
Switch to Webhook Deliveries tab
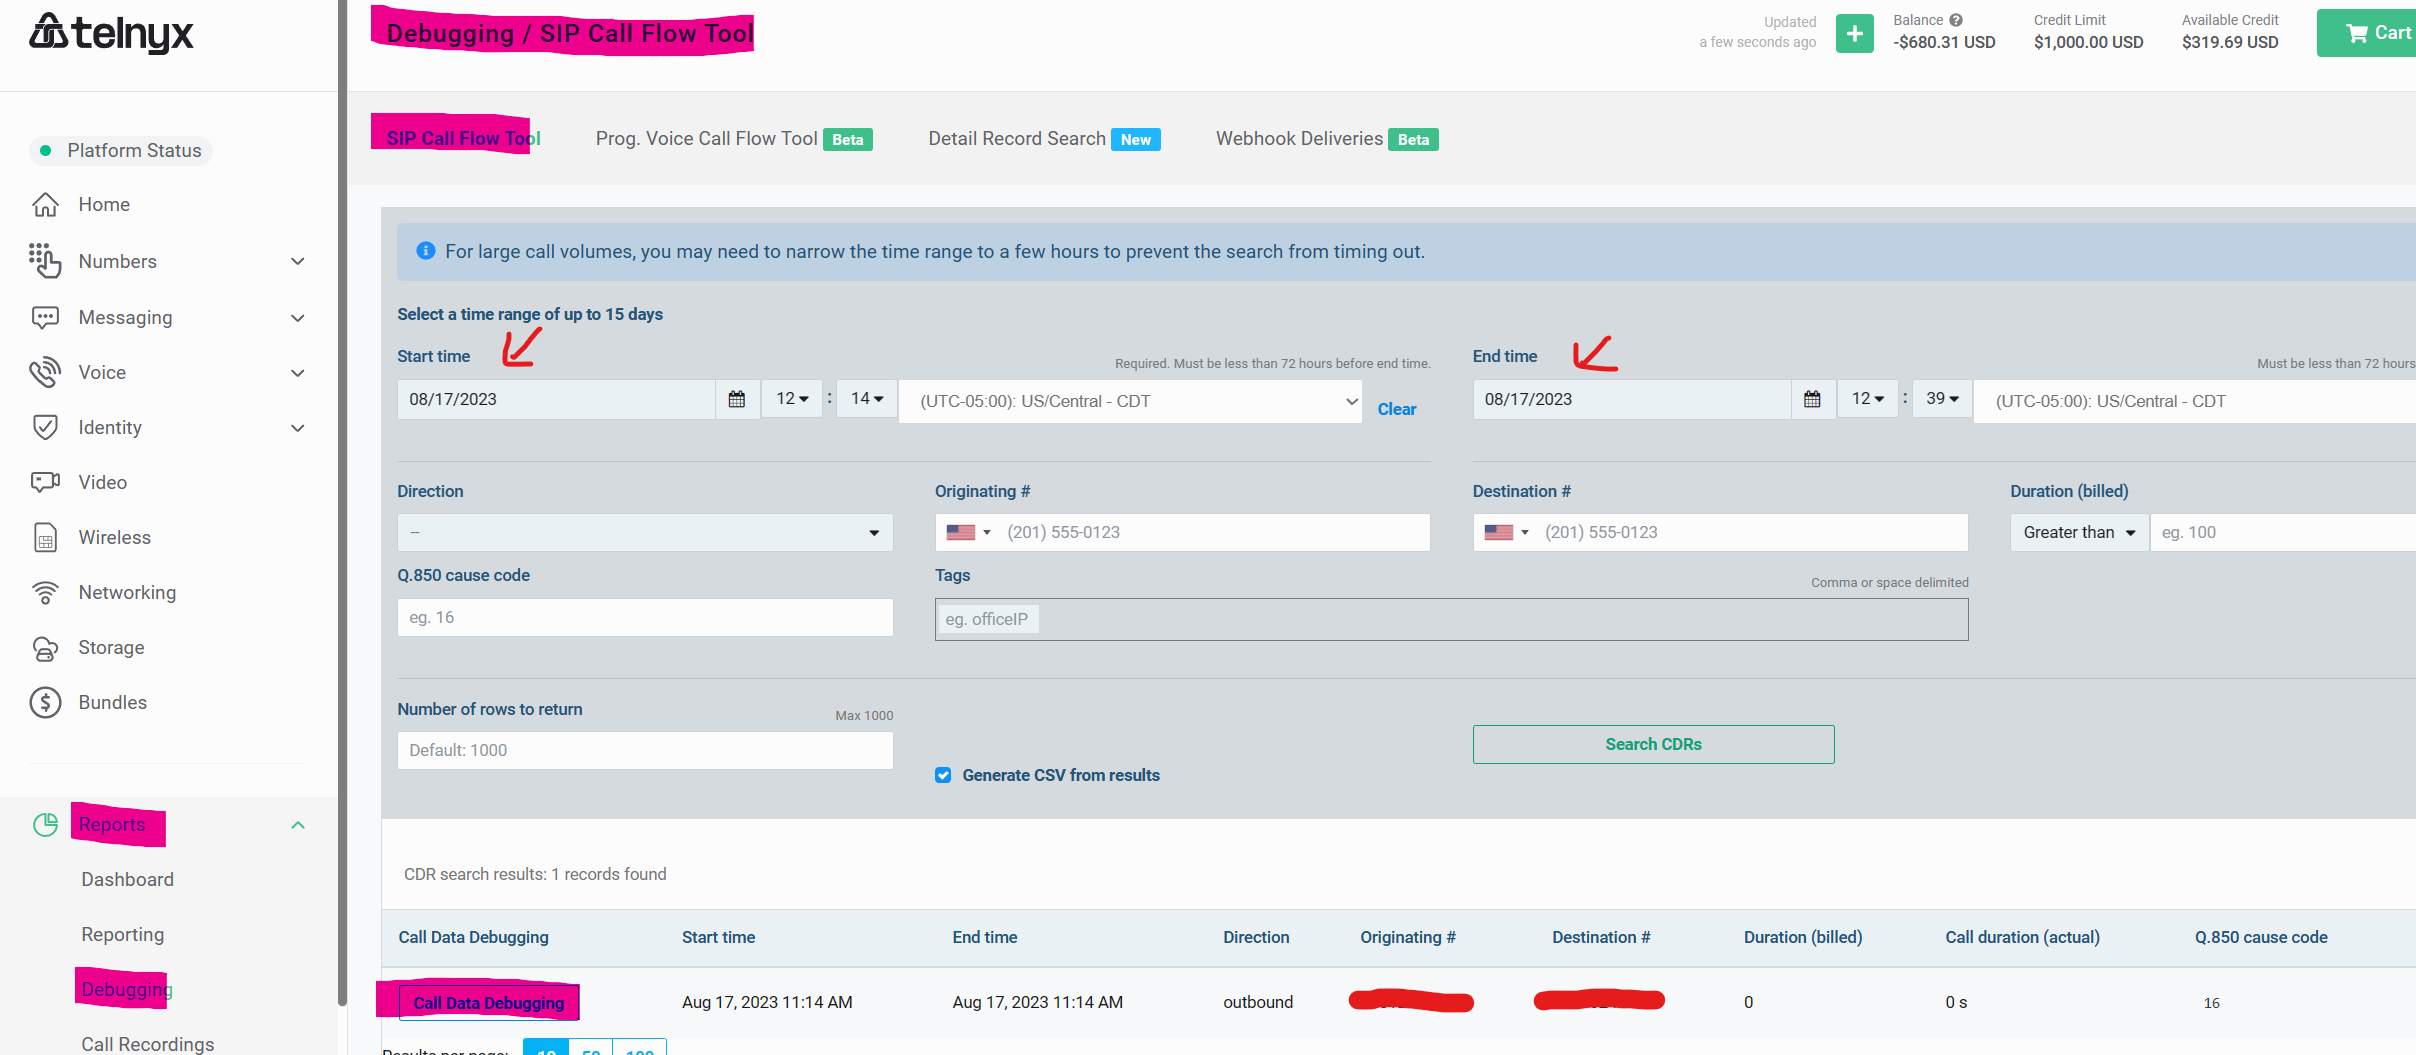[x=1327, y=139]
